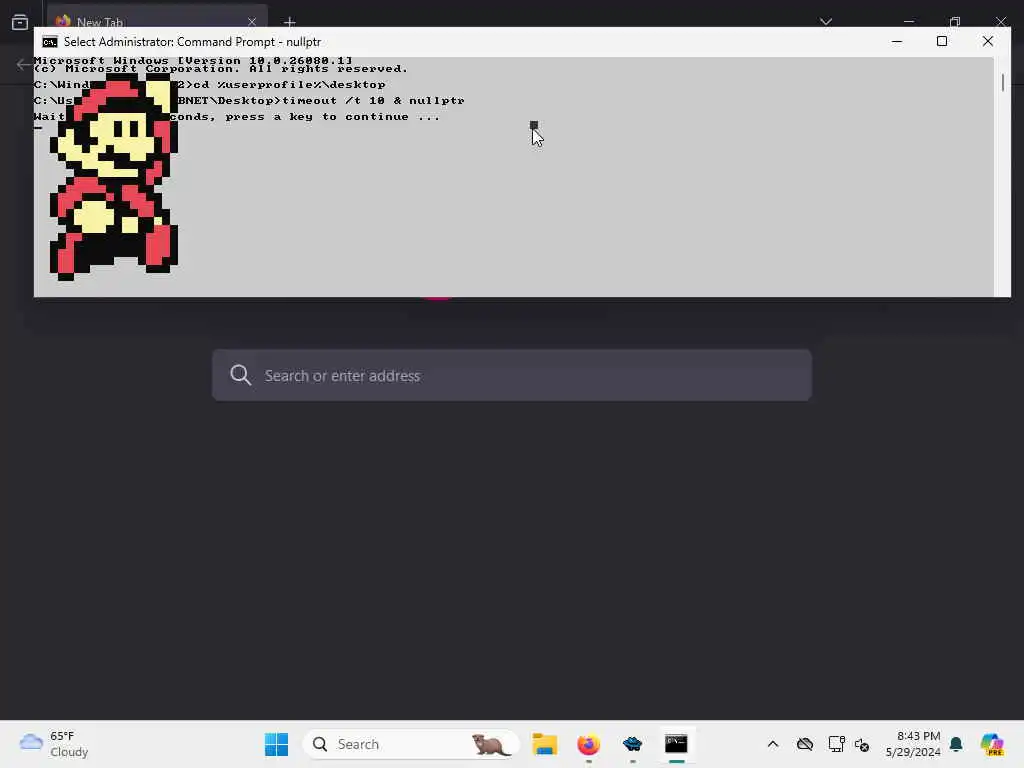Open the cloud sync tray icon
This screenshot has width=1024, height=768.
(805, 744)
